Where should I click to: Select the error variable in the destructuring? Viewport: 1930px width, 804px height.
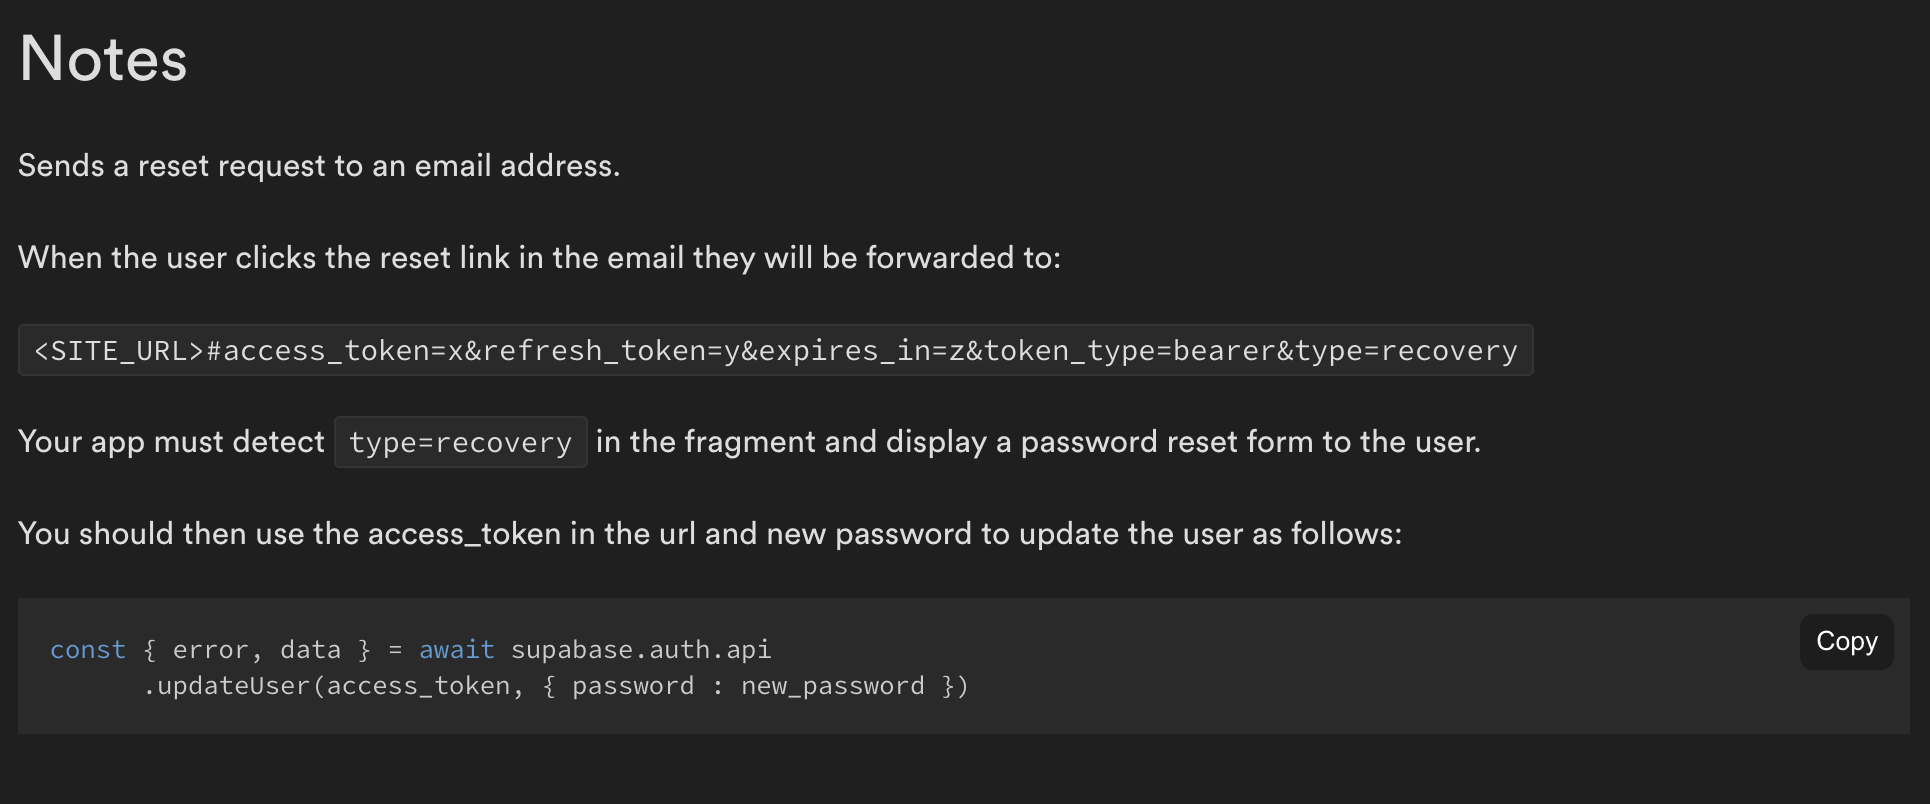[x=211, y=649]
